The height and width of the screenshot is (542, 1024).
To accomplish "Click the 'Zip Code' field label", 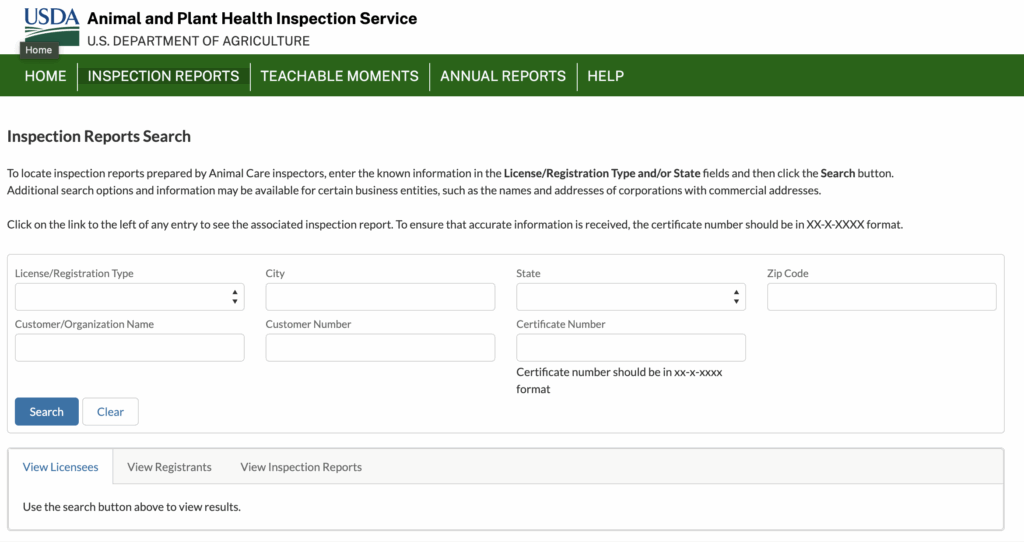I will [788, 274].
